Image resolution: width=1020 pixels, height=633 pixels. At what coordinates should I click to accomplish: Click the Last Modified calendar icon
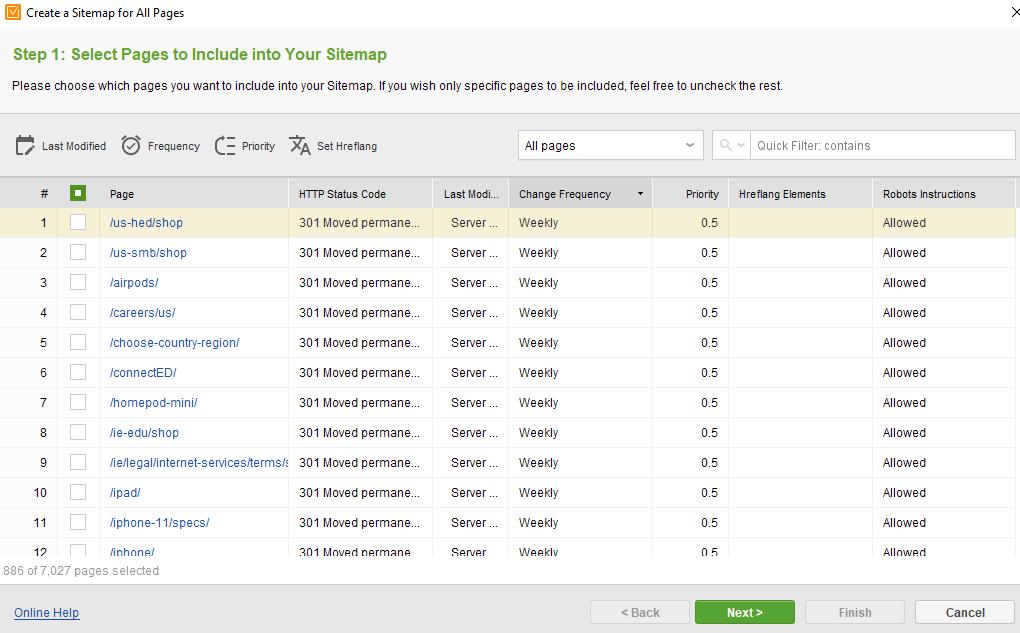25,146
